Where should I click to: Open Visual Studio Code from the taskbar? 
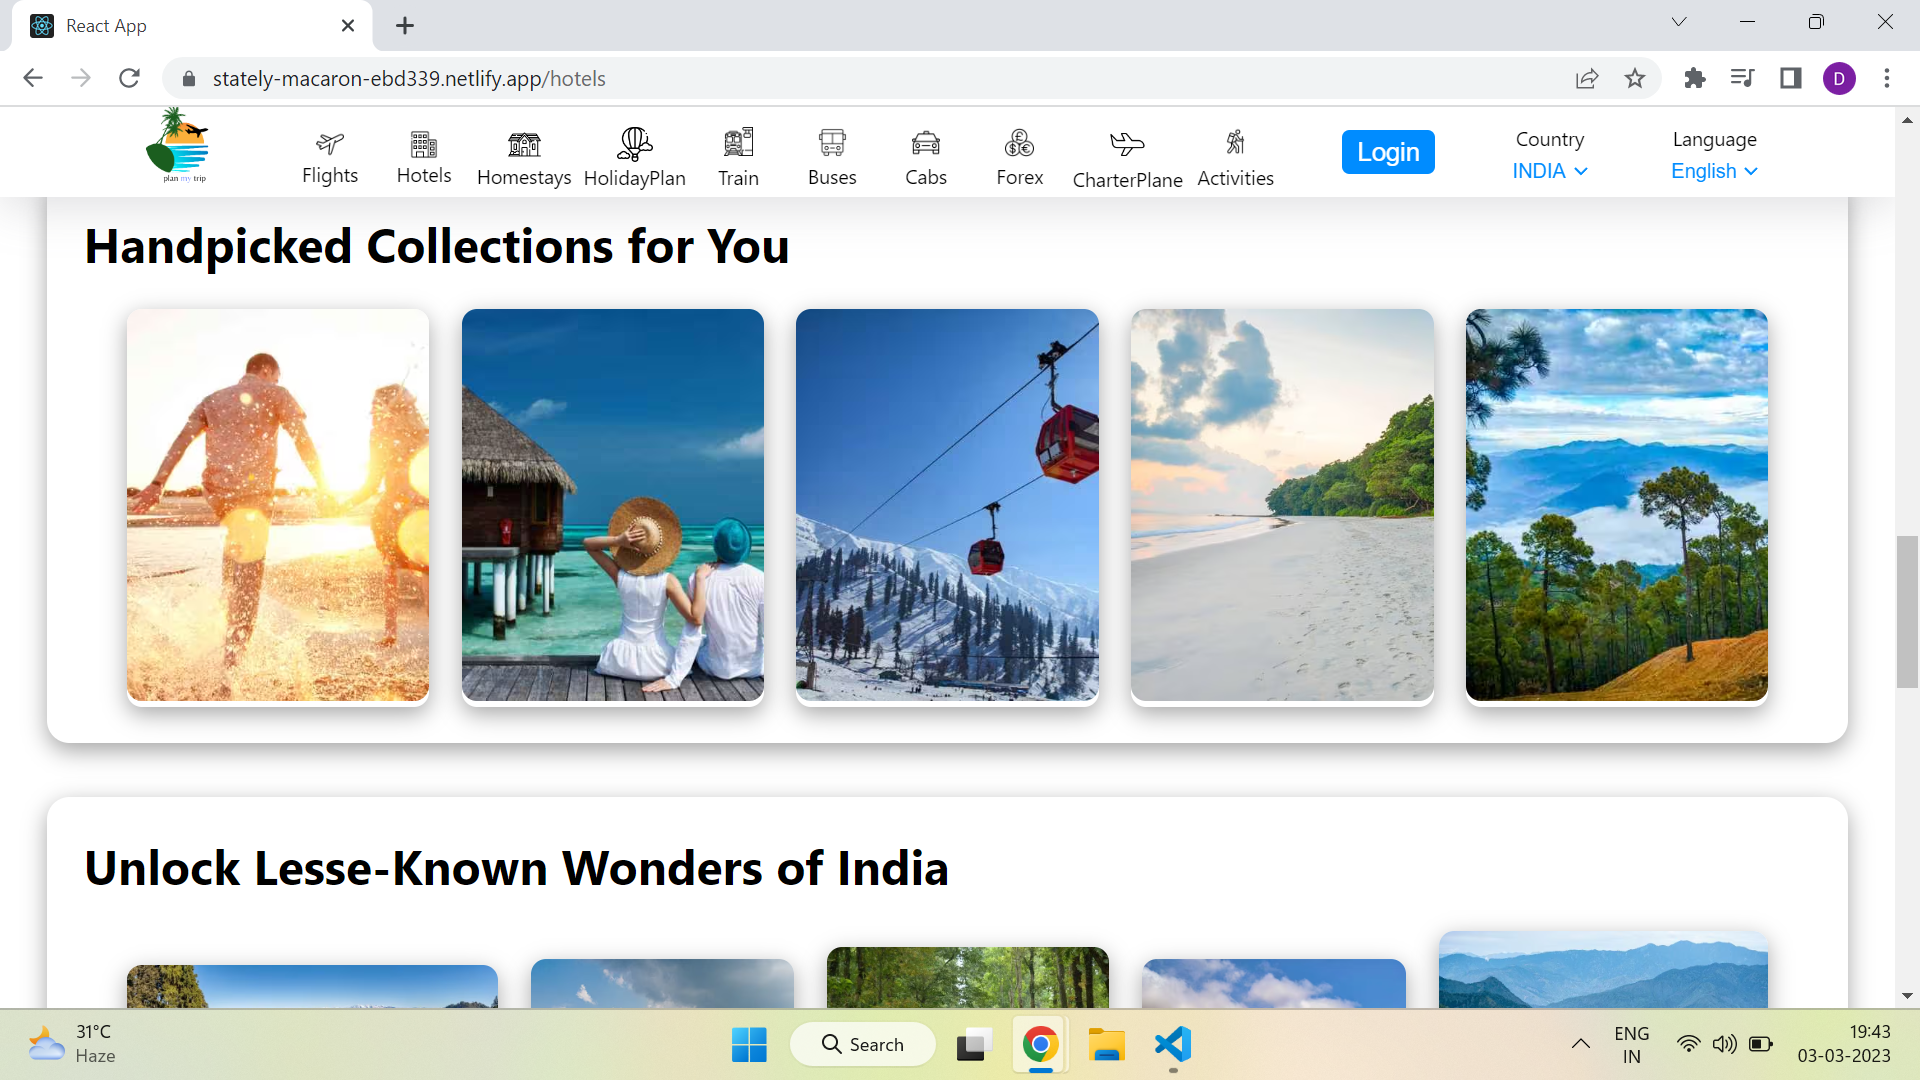pyautogui.click(x=1173, y=1044)
